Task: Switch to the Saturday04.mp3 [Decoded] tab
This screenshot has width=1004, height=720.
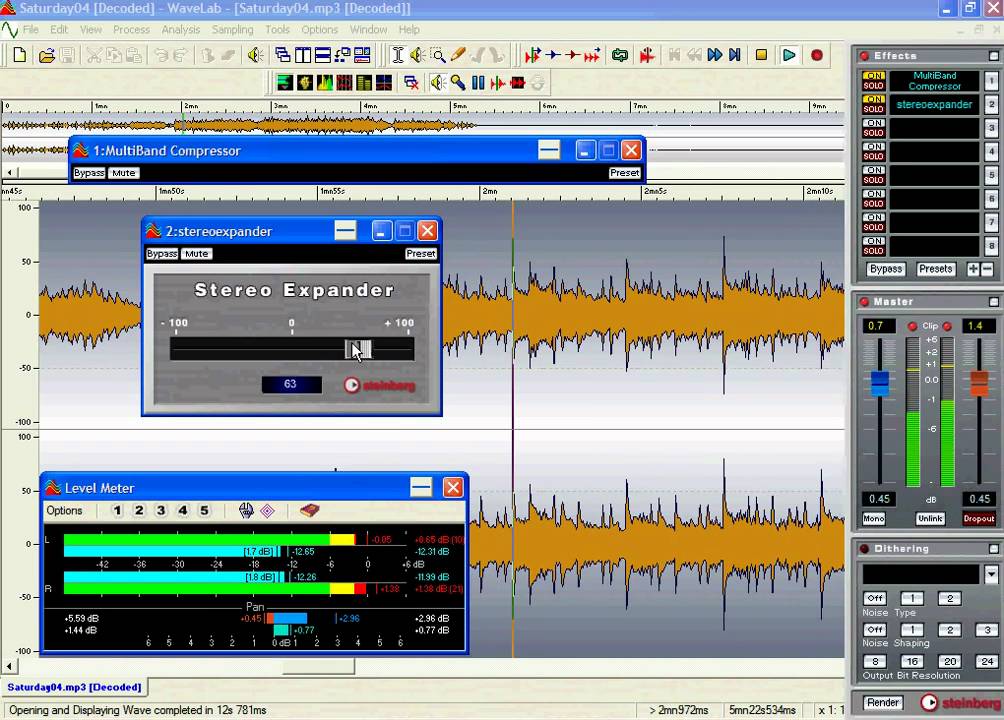Action: click(x=75, y=687)
